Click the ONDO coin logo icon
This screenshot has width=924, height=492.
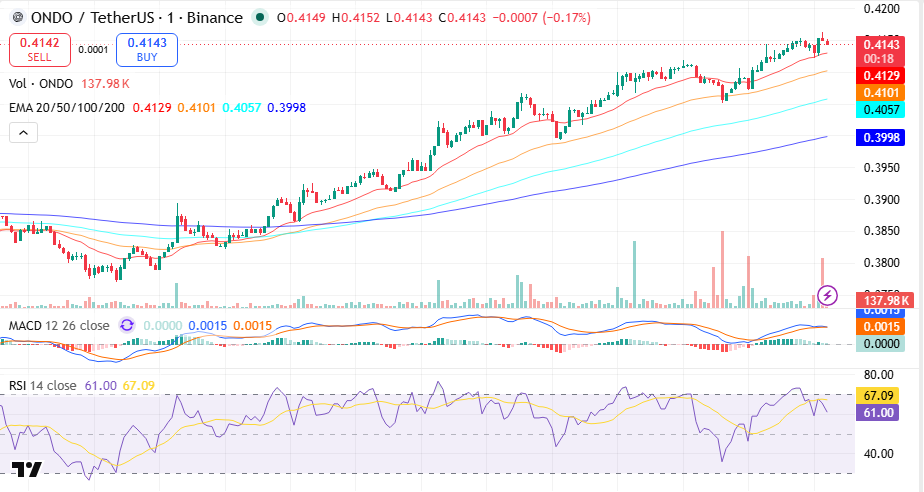click(19, 18)
